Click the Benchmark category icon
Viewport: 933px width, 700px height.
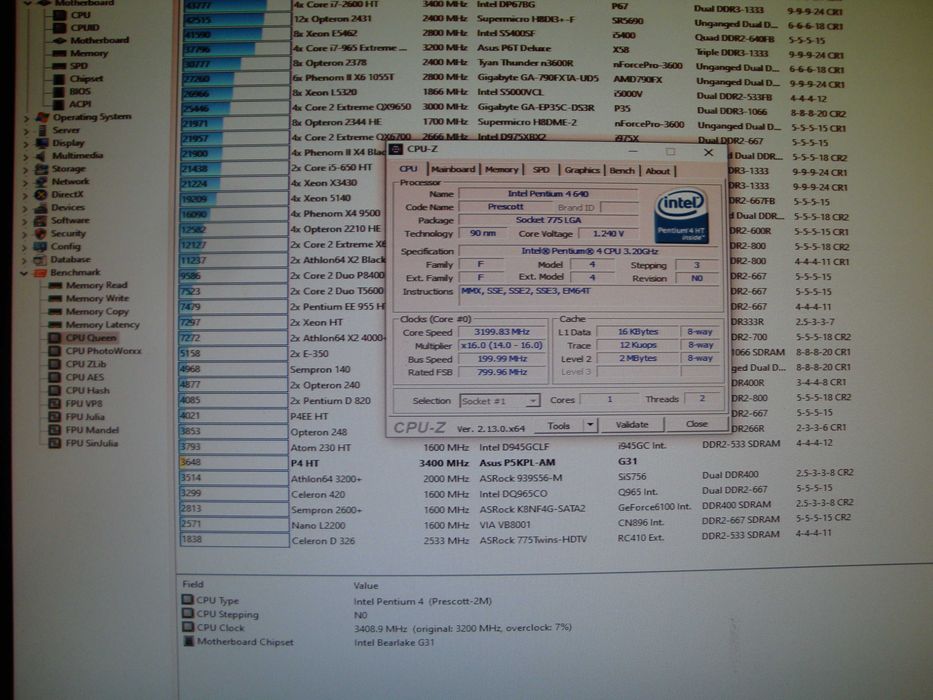pyautogui.click(x=40, y=273)
